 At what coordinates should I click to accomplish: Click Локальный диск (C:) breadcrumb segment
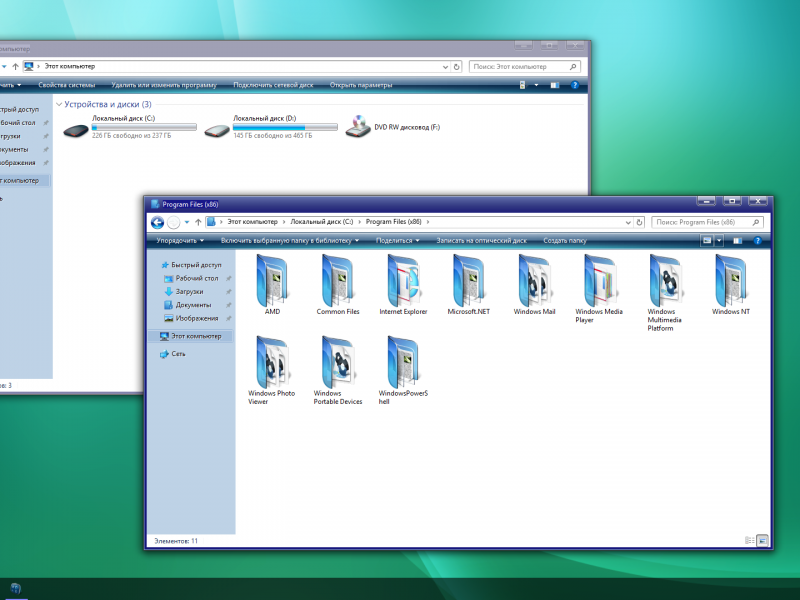[x=322, y=222]
